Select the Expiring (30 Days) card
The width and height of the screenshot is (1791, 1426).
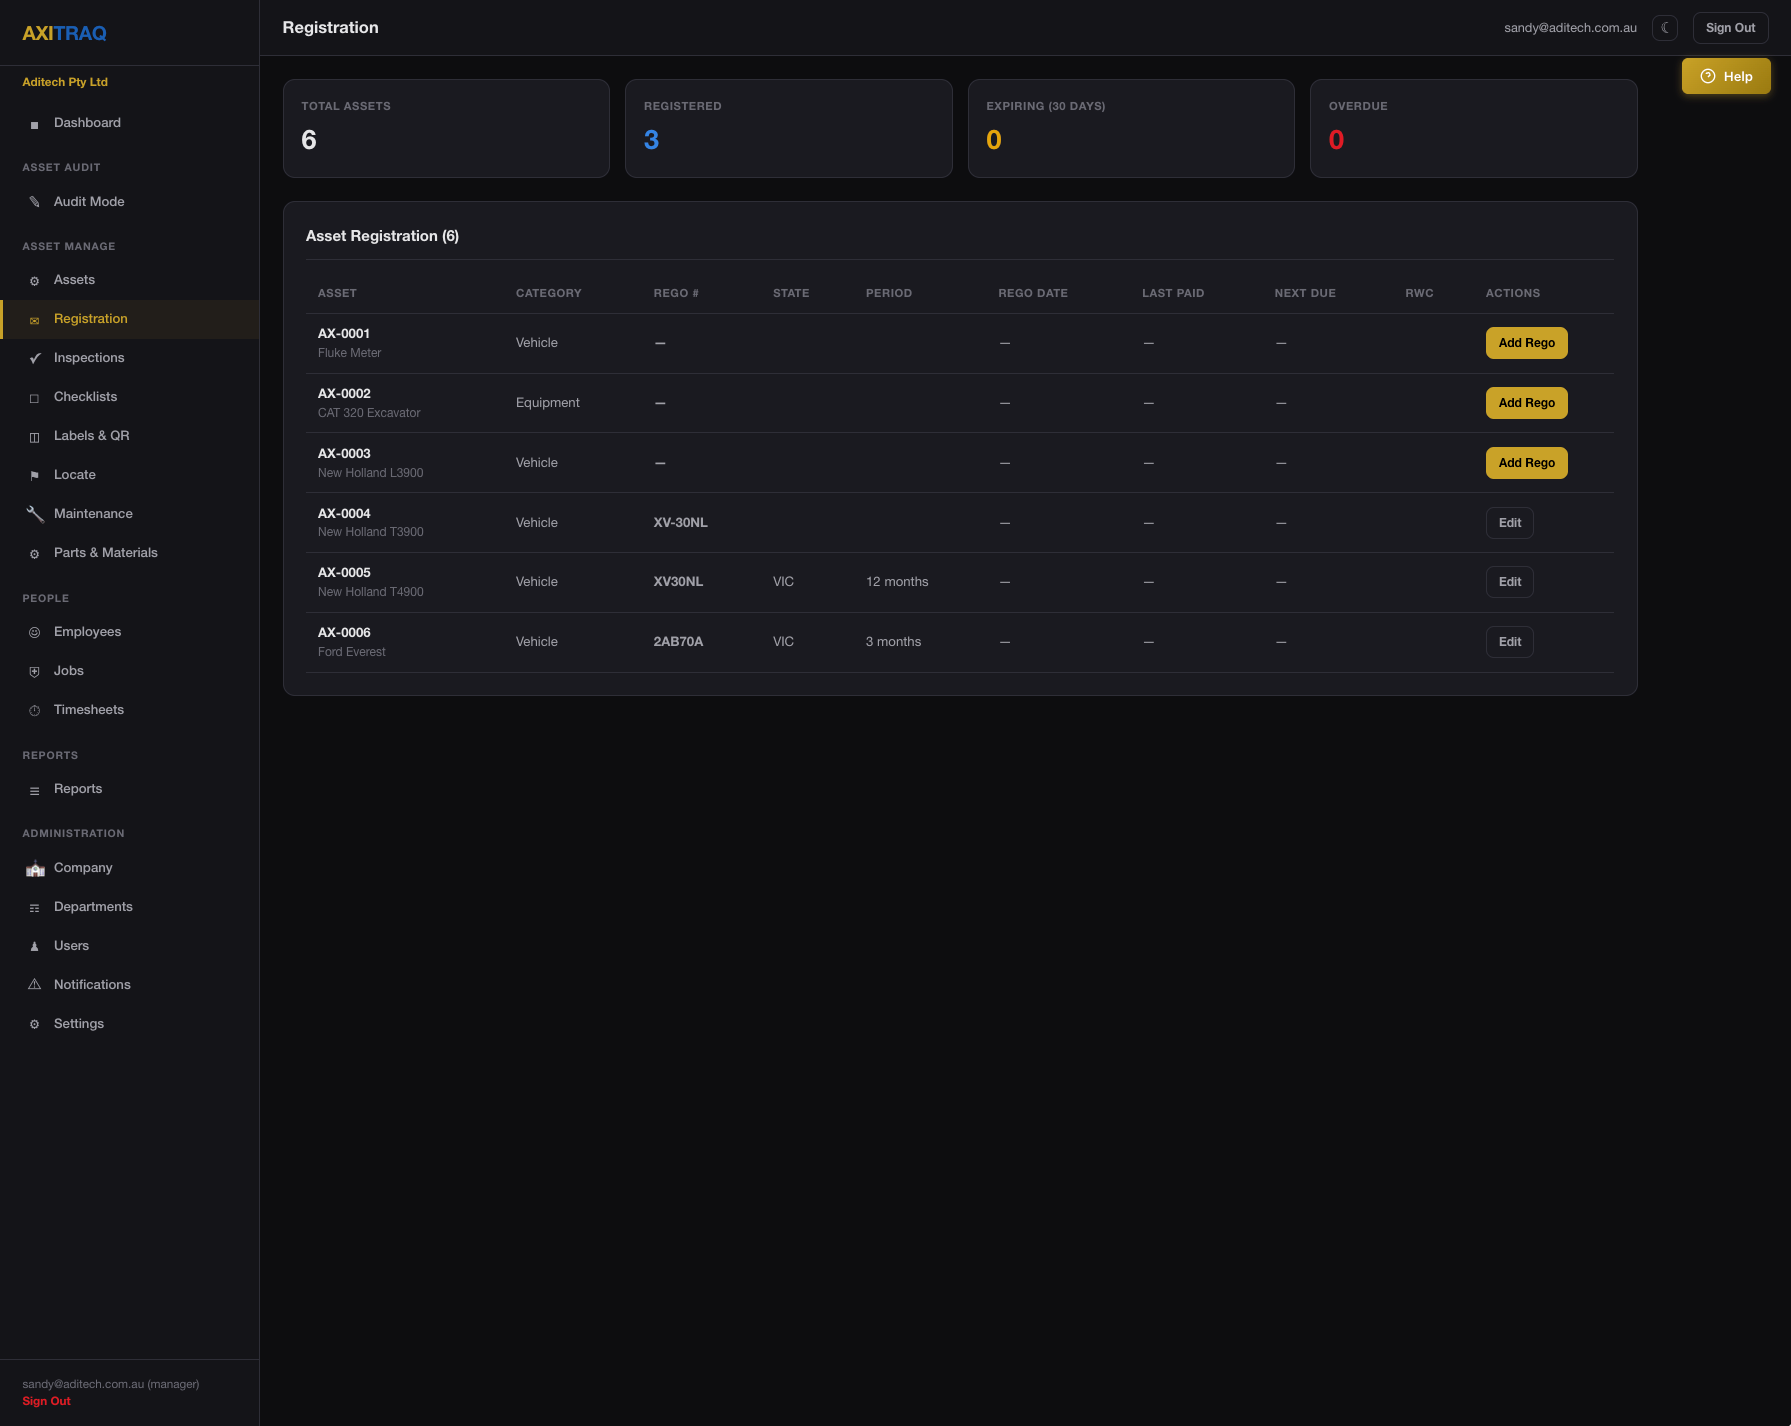point(1131,129)
